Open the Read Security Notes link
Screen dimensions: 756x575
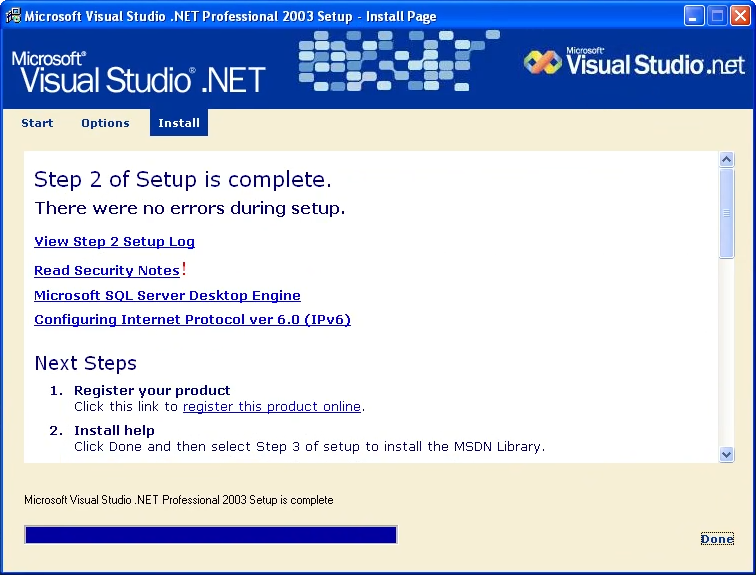pyautogui.click(x=107, y=271)
